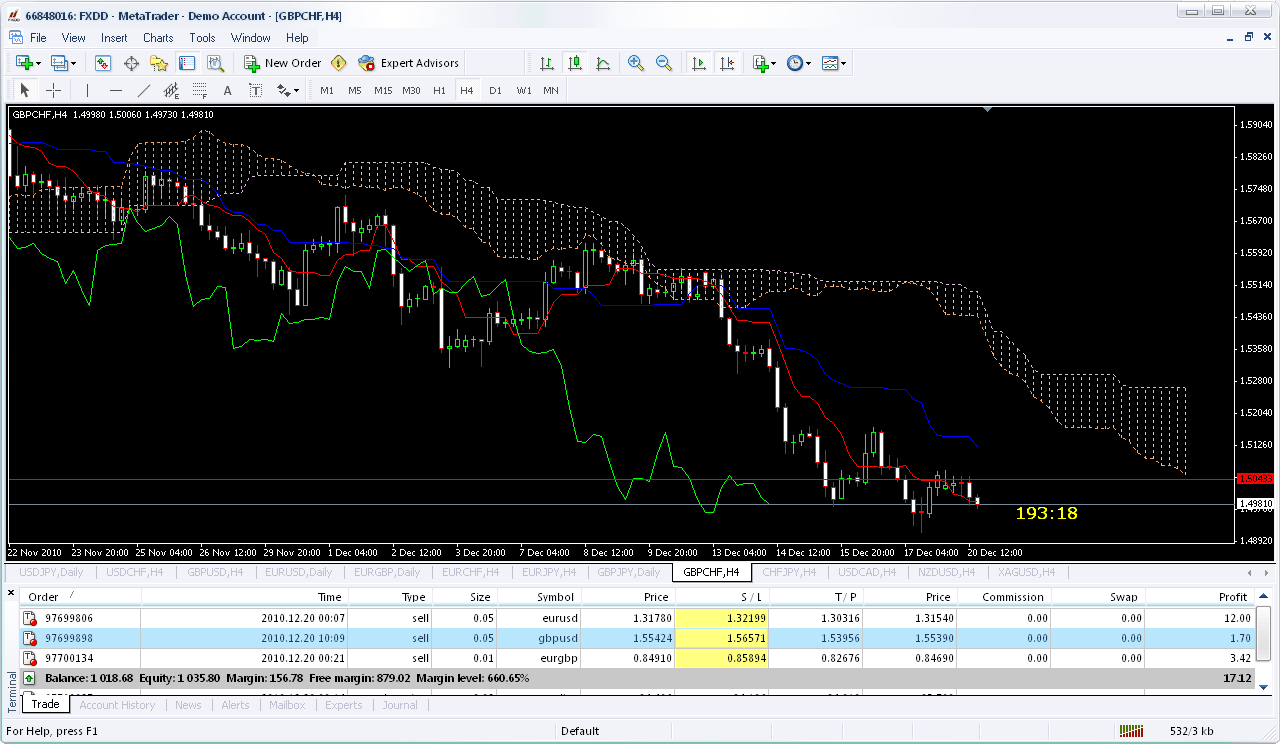Switch chart to Line Chart
The width and height of the screenshot is (1280, 744).
(603, 63)
